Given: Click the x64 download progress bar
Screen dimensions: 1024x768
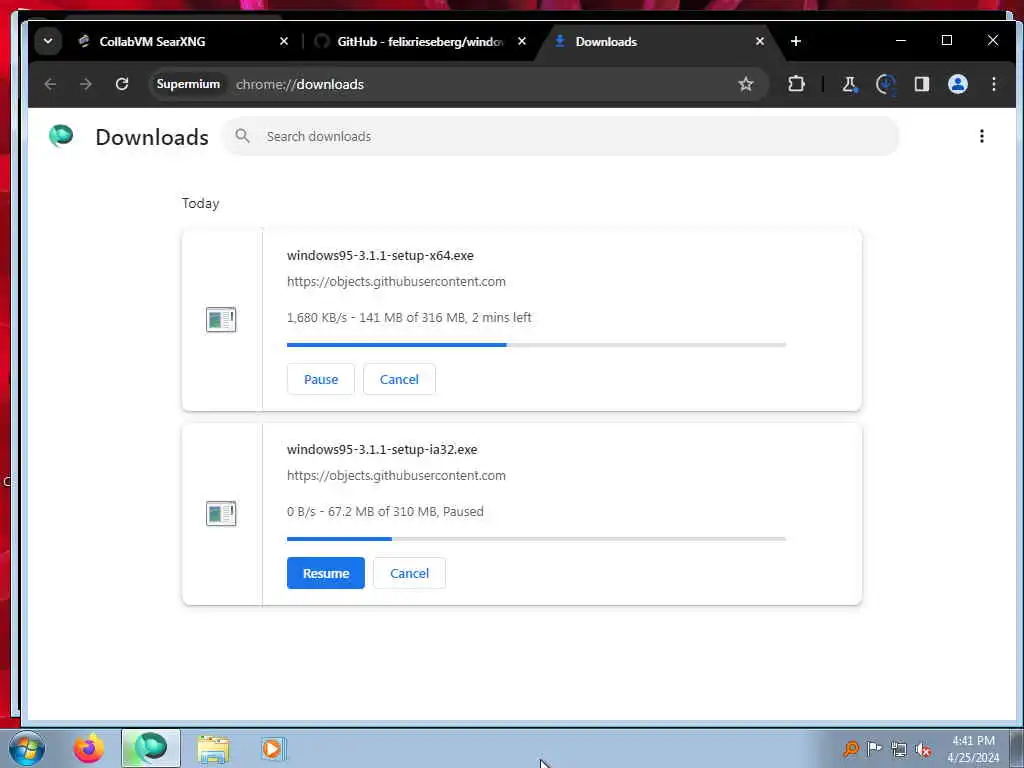Looking at the screenshot, I should tap(536, 345).
